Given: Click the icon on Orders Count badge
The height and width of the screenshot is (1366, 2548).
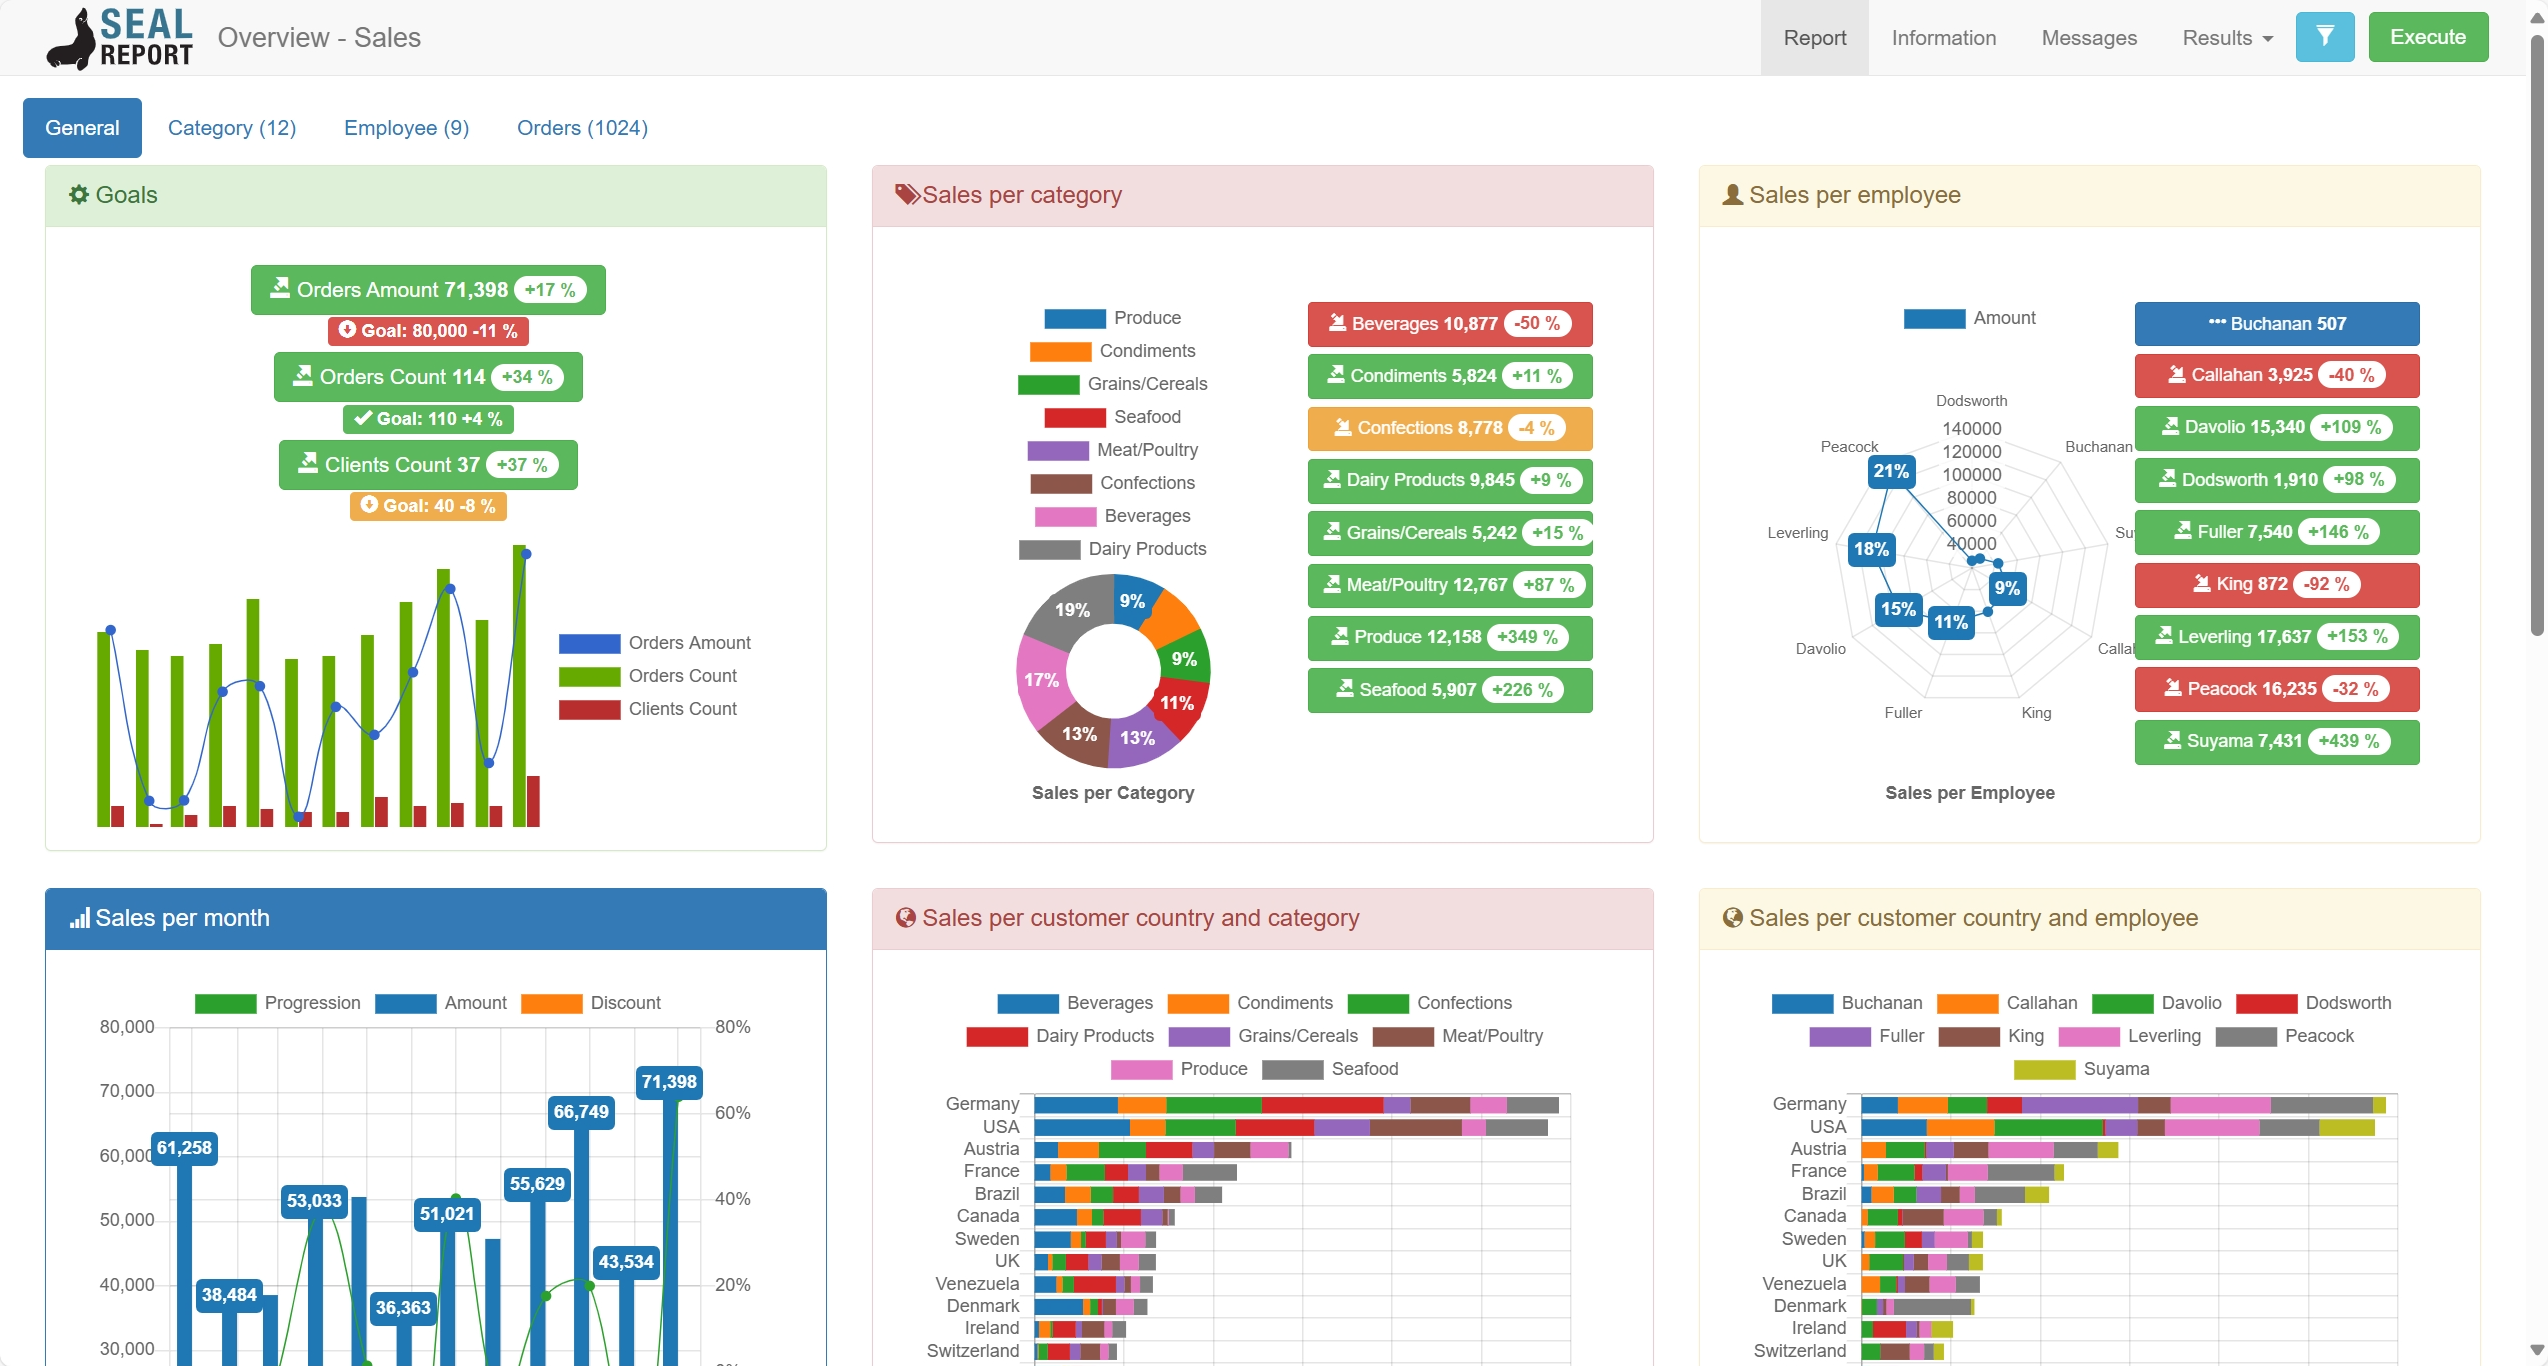Looking at the screenshot, I should pyautogui.click(x=303, y=375).
